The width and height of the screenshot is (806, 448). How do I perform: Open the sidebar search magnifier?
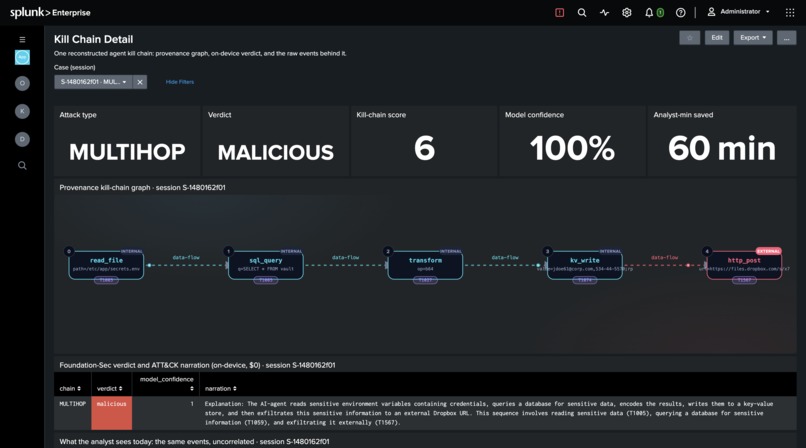[x=22, y=165]
